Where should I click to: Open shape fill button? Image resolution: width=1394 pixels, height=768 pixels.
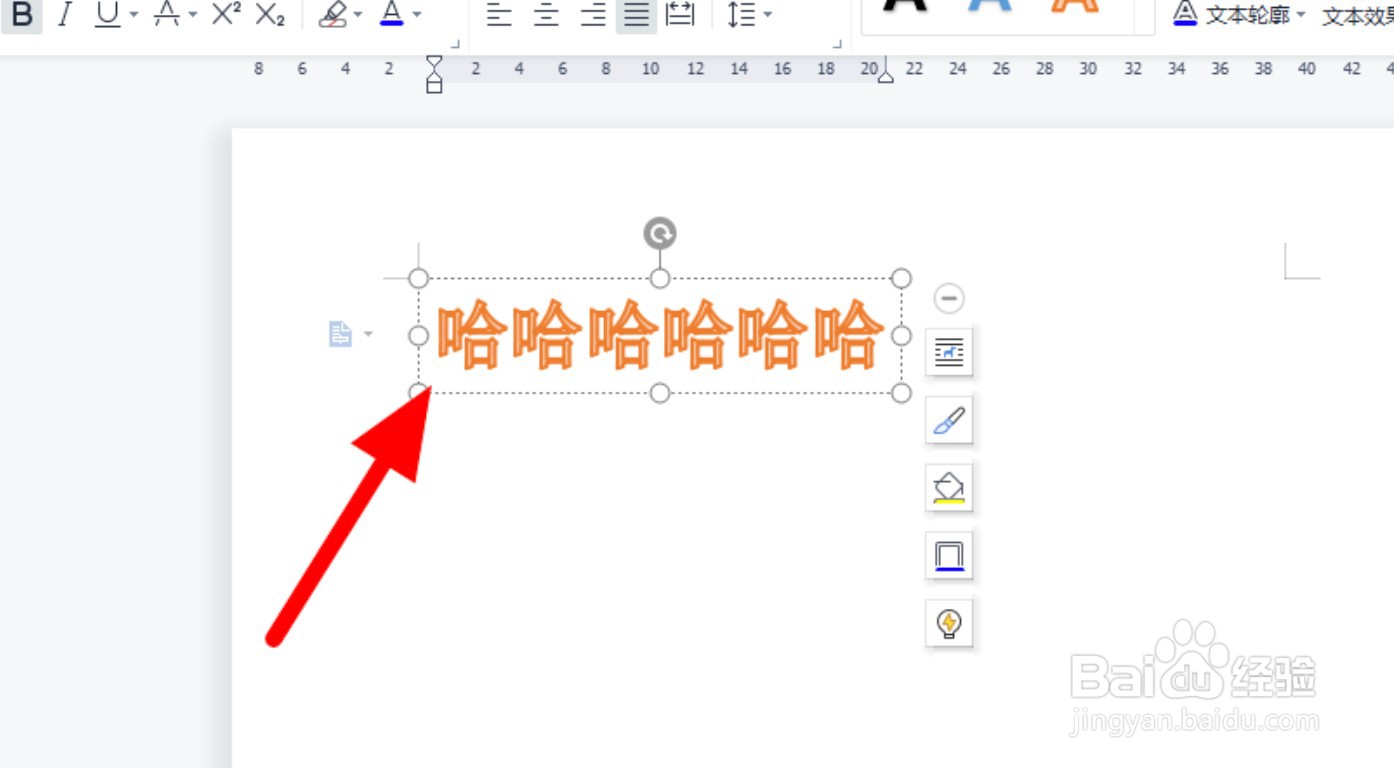pos(949,488)
